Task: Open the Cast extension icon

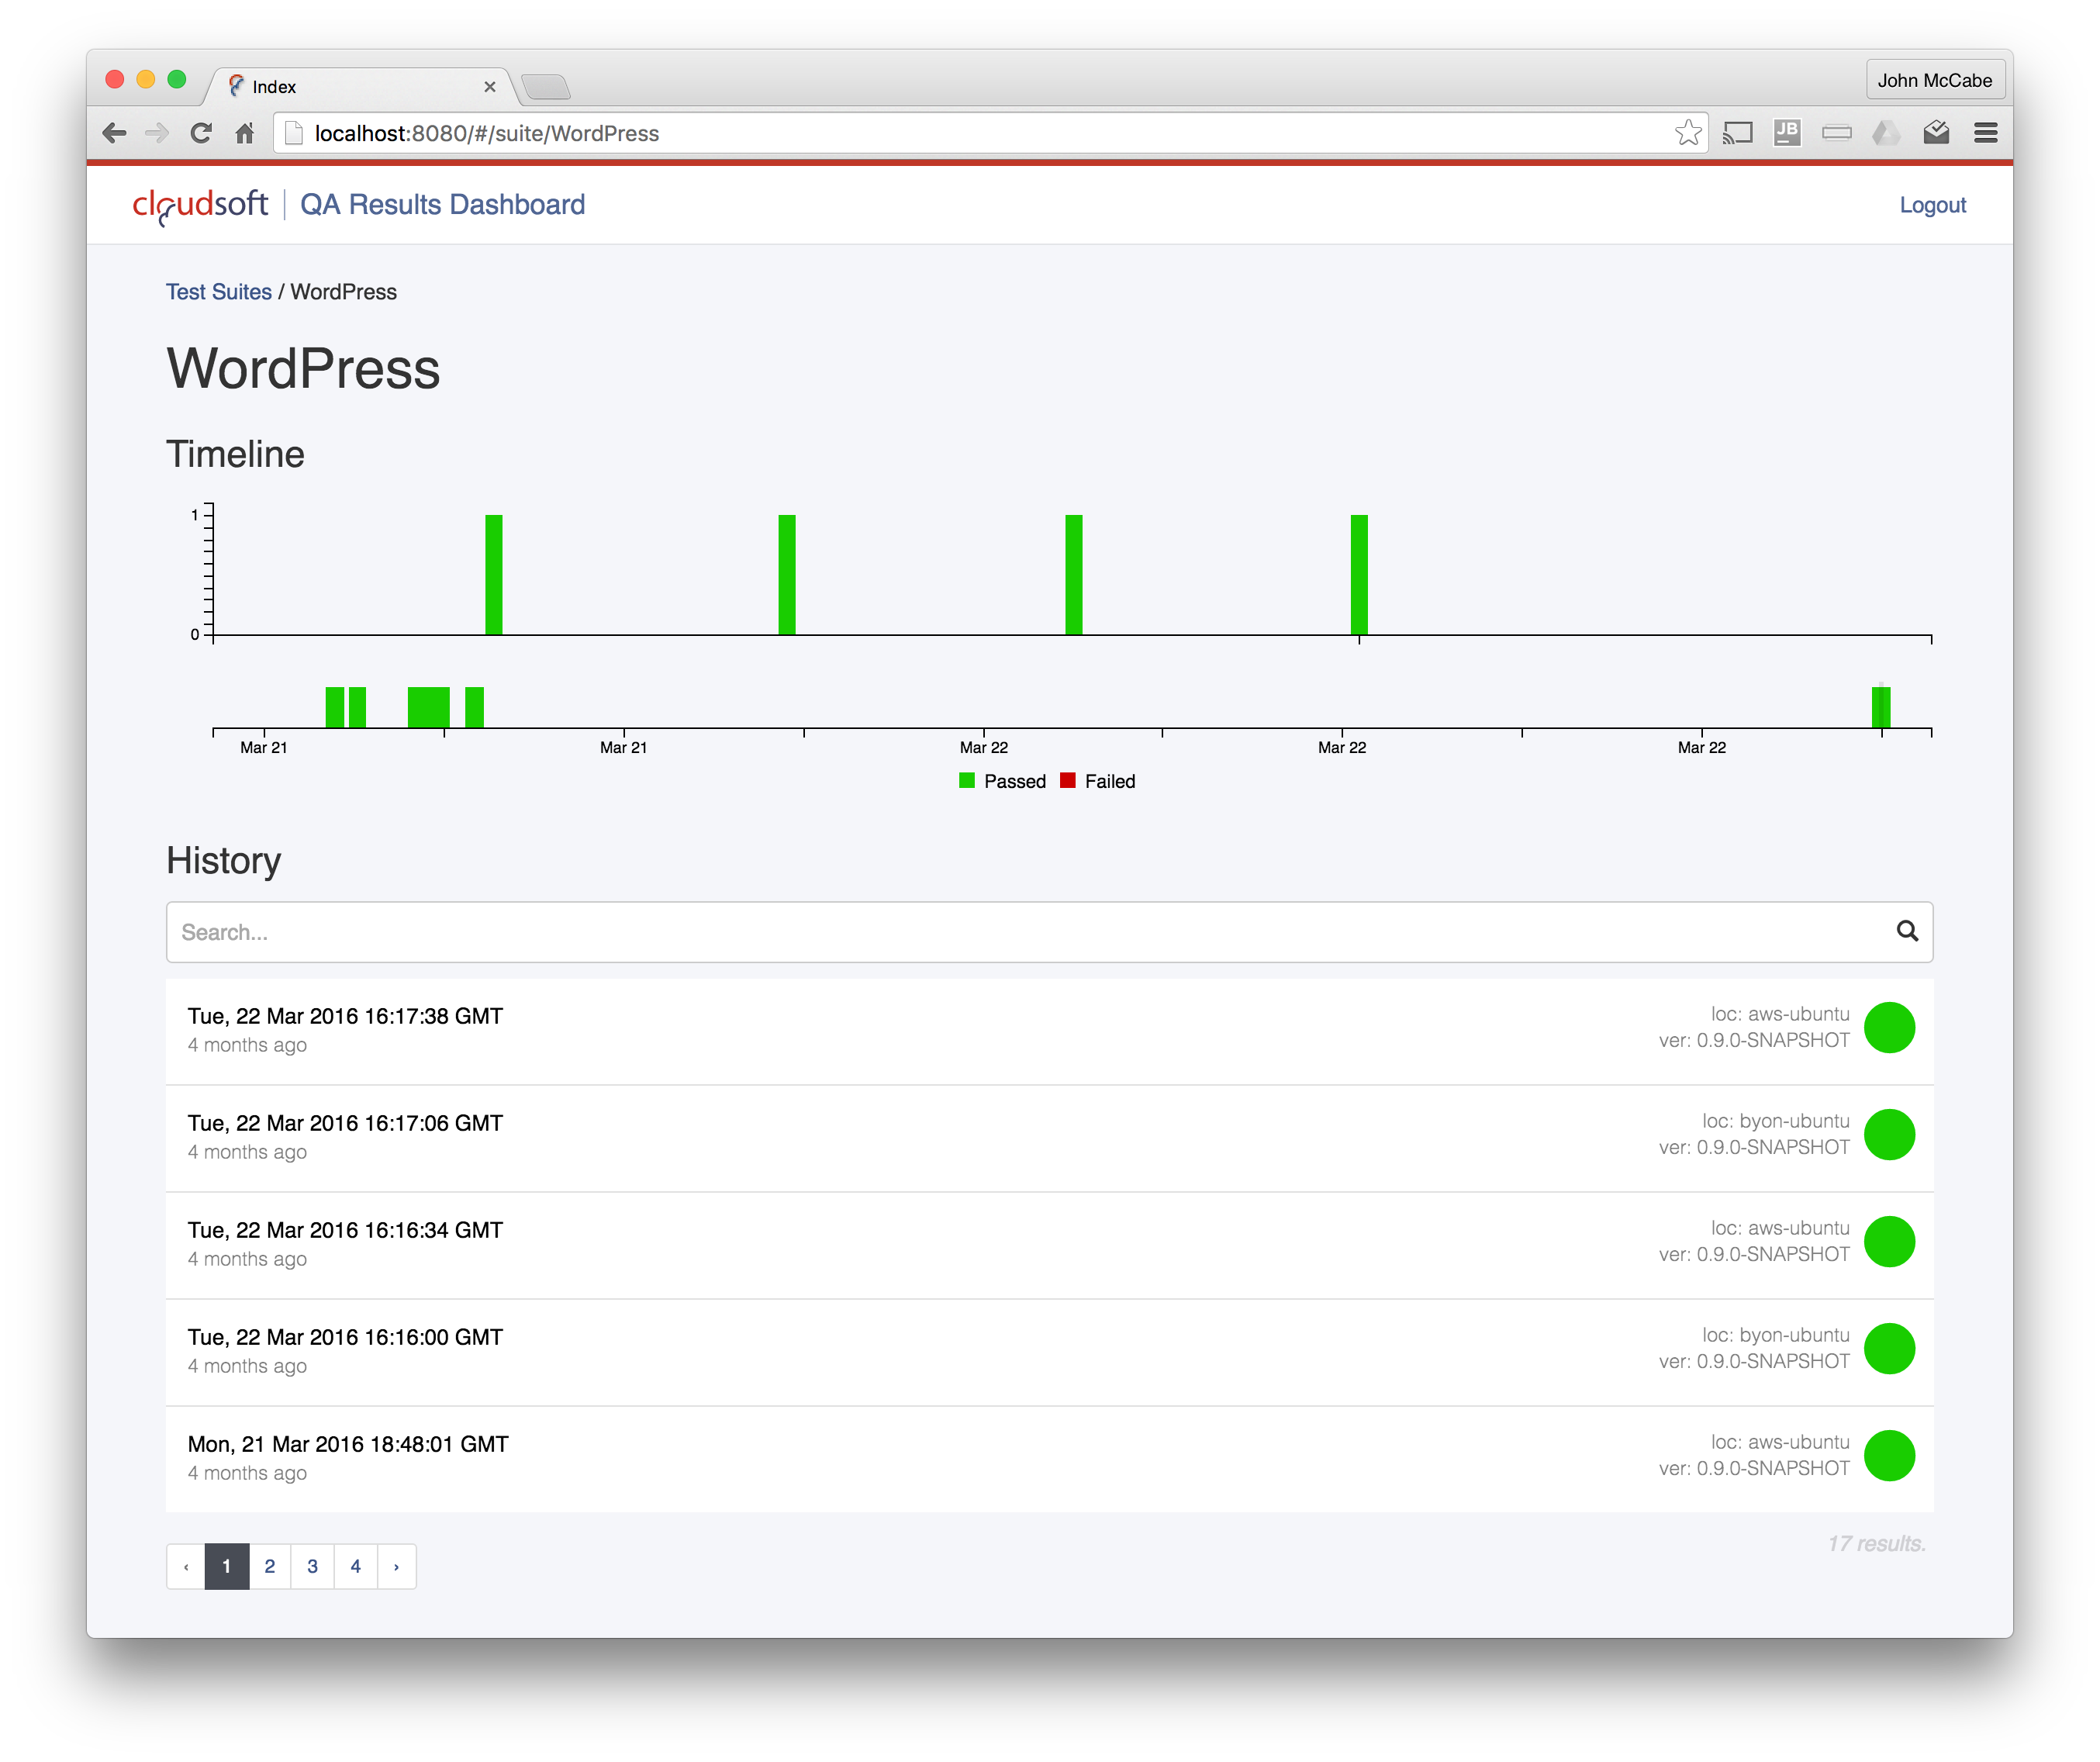Action: (x=1738, y=133)
